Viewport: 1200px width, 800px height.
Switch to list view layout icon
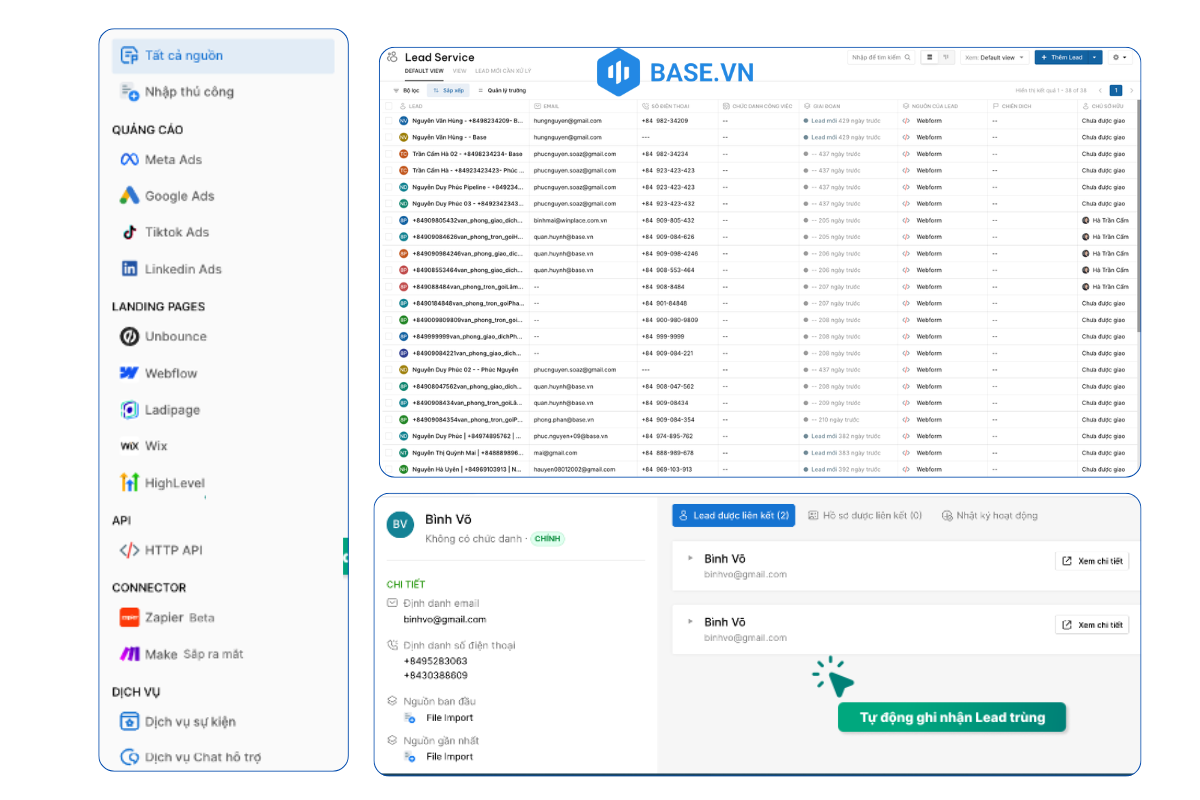930,57
